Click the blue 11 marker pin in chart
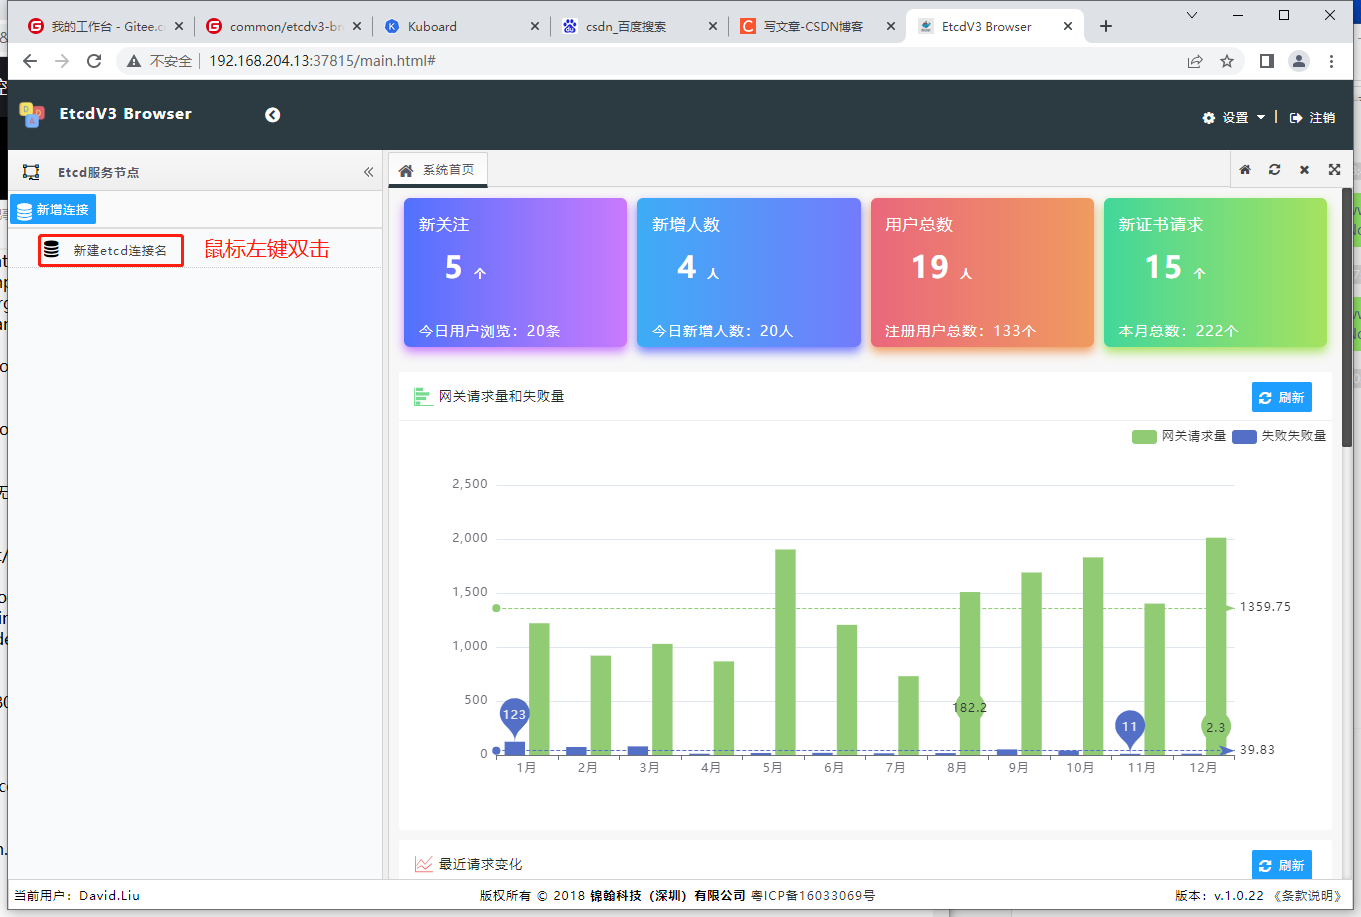The height and width of the screenshot is (917, 1361). click(1129, 728)
